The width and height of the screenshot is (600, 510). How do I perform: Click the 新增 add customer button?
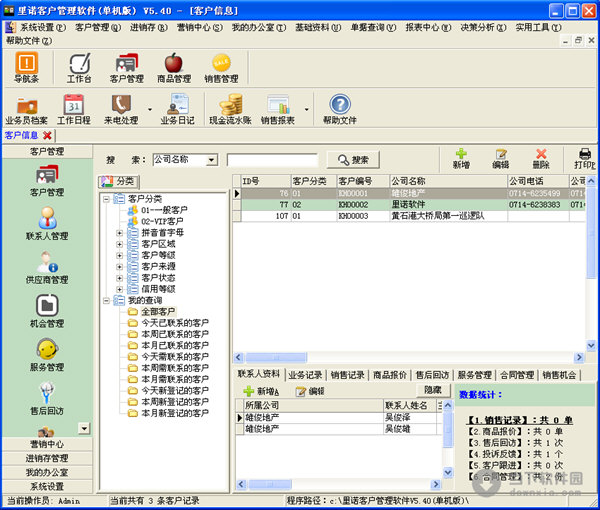click(460, 158)
